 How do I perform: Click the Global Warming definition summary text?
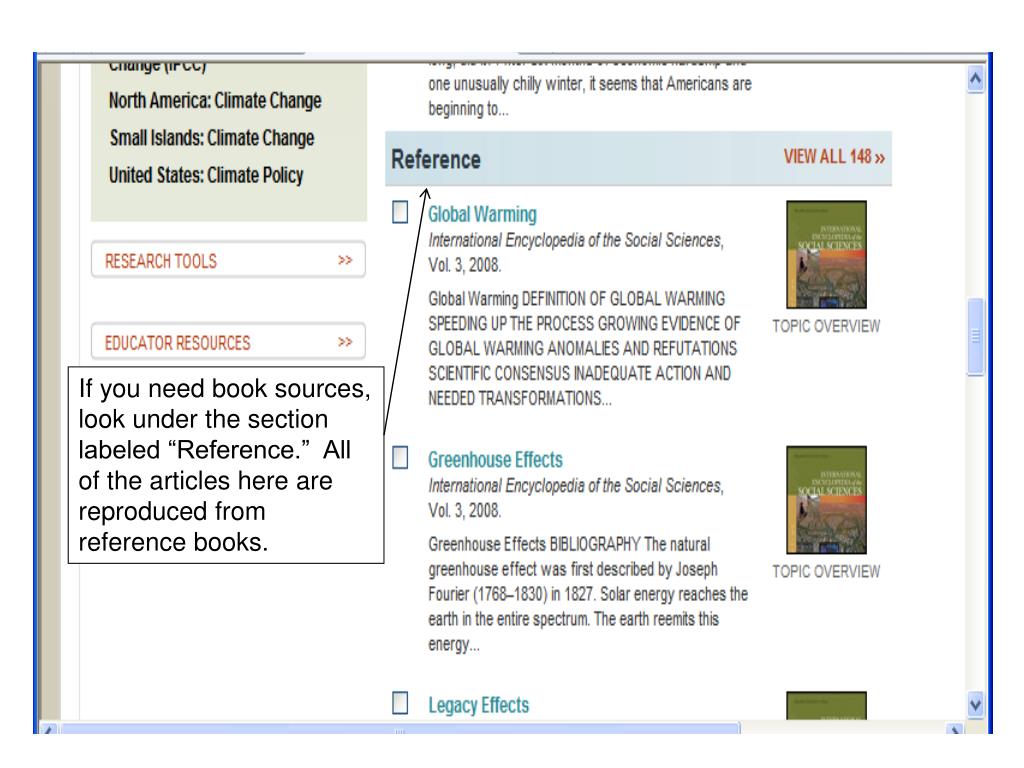pos(584,349)
